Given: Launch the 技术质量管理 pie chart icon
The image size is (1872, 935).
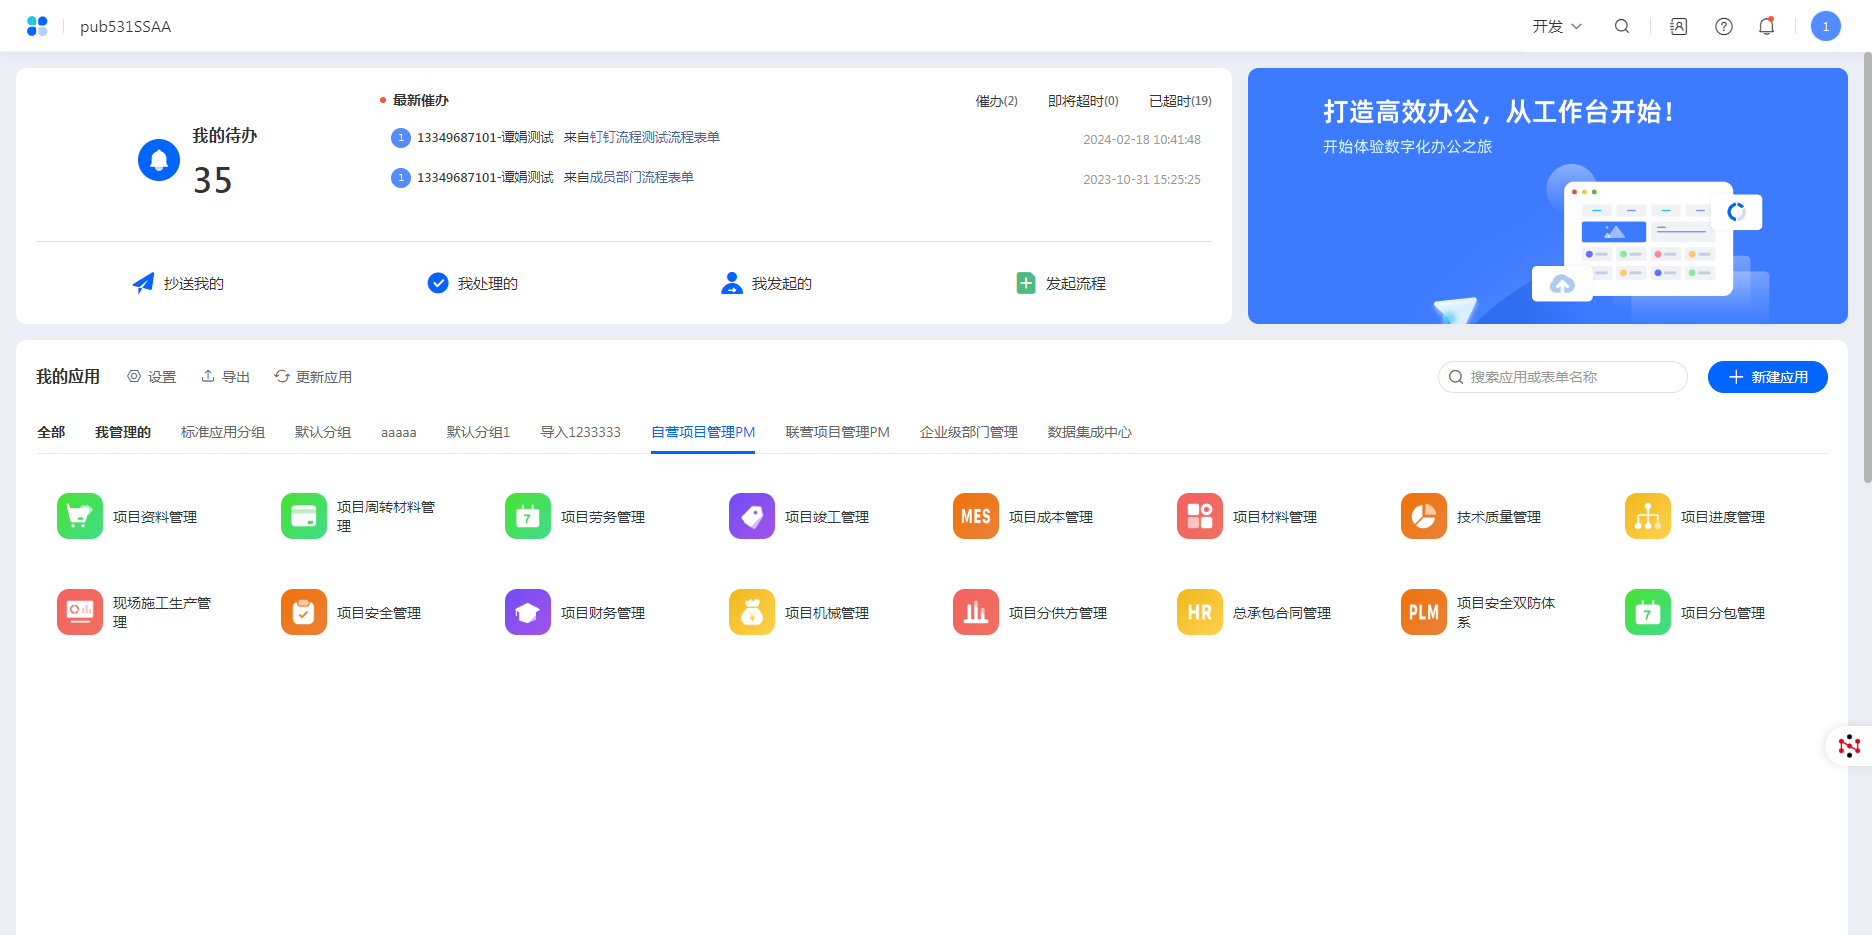Looking at the screenshot, I should pos(1423,516).
